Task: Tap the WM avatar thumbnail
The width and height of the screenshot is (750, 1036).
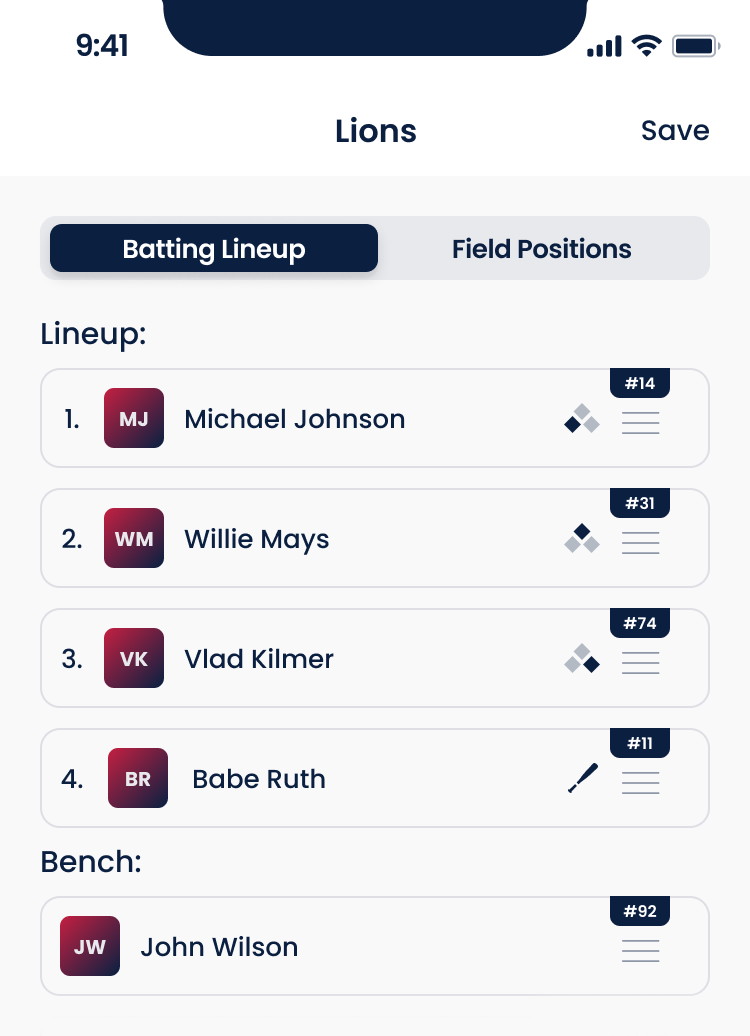Action: [134, 538]
